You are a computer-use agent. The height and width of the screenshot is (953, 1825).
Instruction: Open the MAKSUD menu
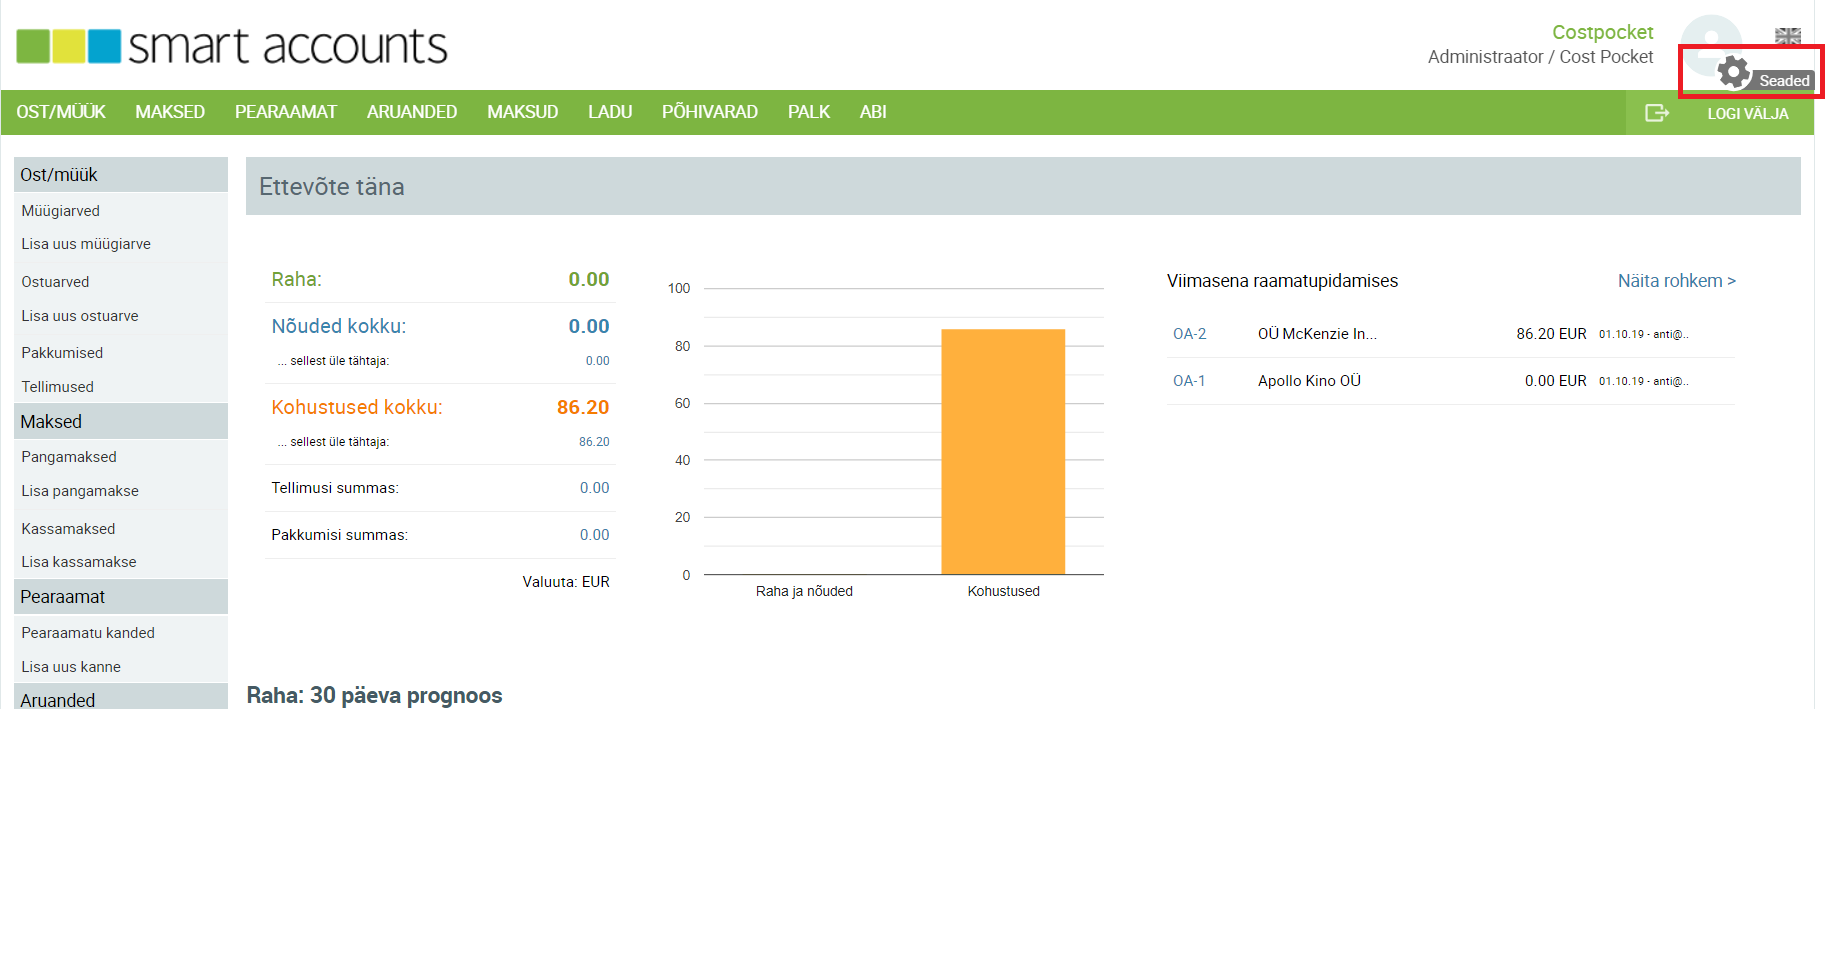[523, 112]
